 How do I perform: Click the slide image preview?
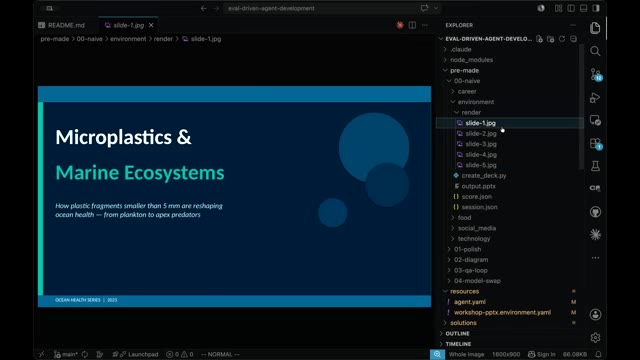[234, 196]
